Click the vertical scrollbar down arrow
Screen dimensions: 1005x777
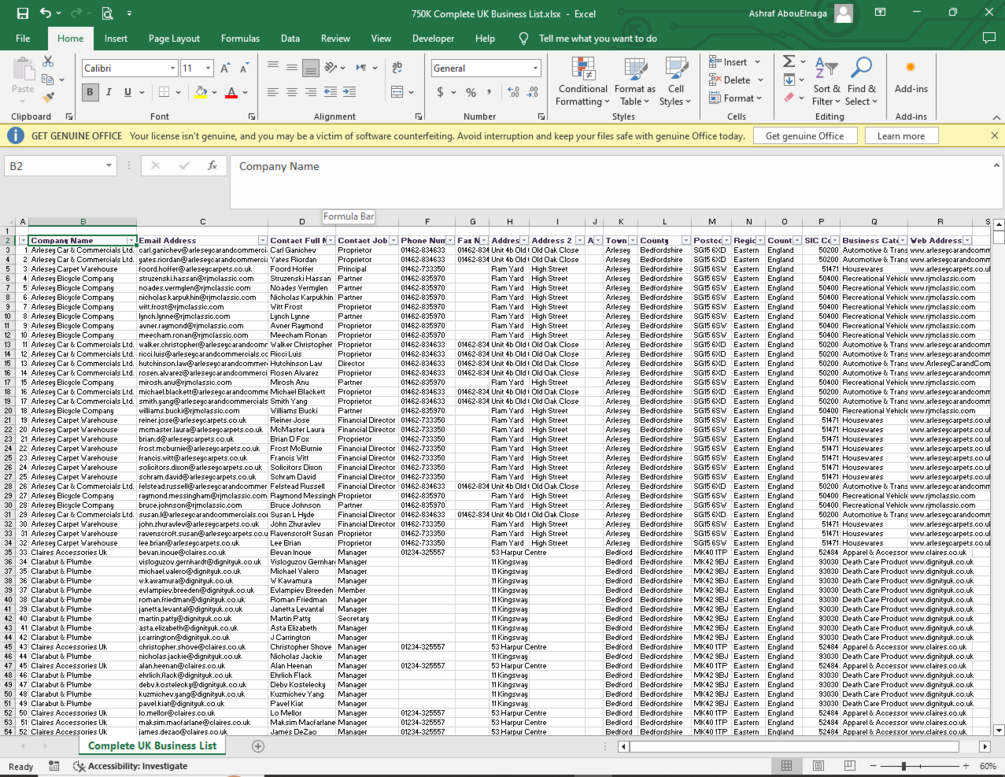[x=999, y=730]
